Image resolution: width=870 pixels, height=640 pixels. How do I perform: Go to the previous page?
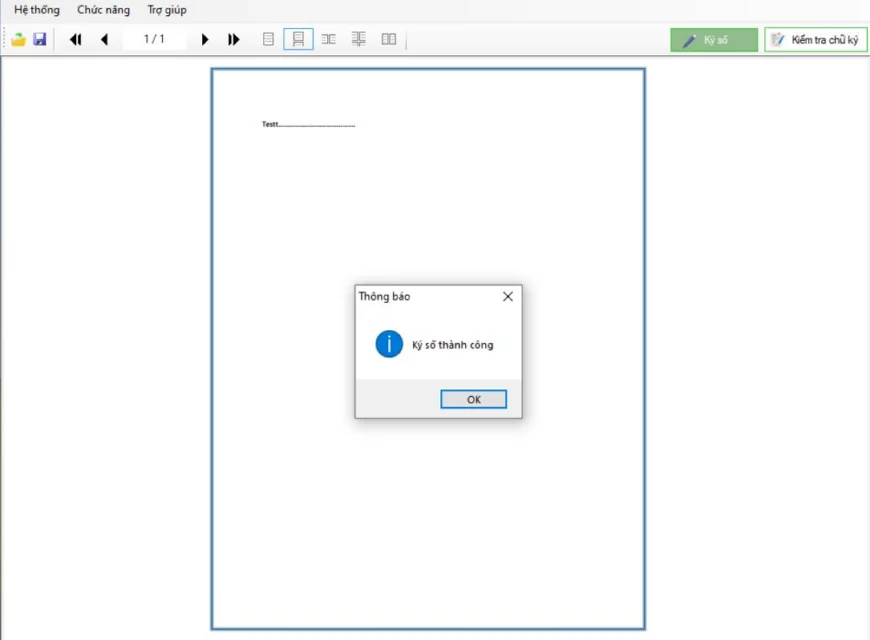tap(104, 39)
